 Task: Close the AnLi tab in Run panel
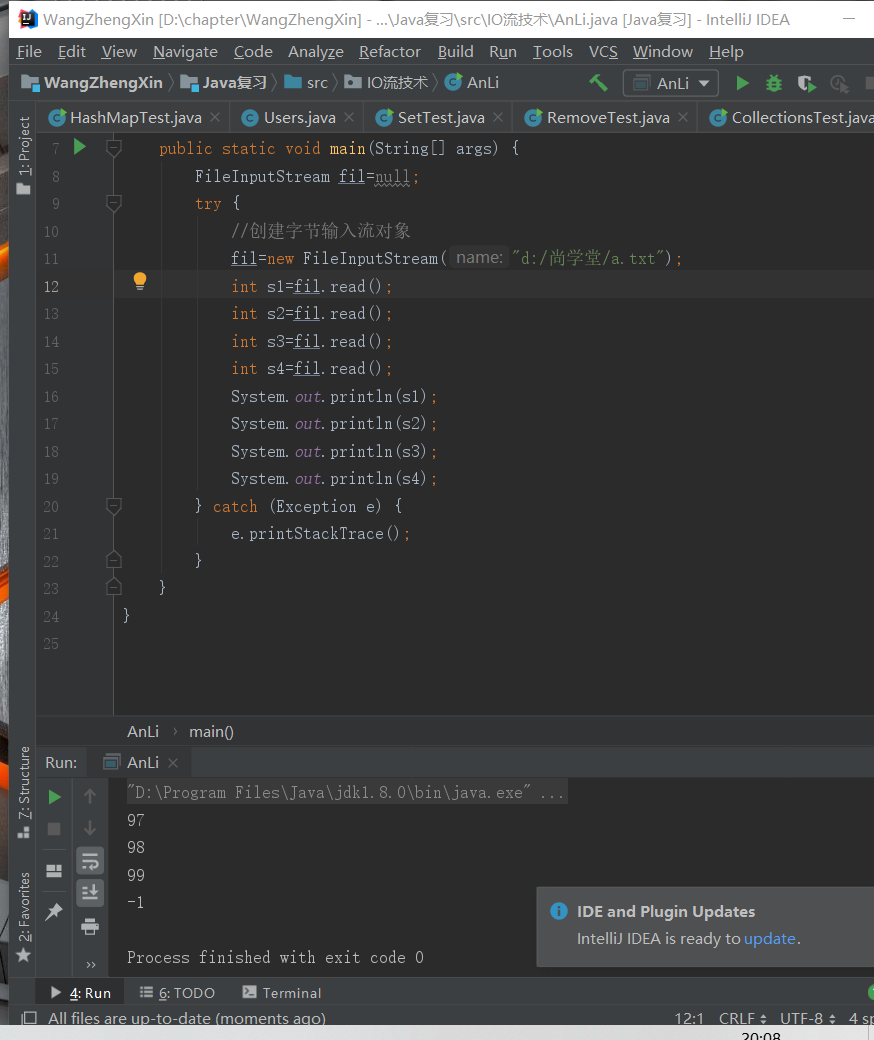point(173,763)
